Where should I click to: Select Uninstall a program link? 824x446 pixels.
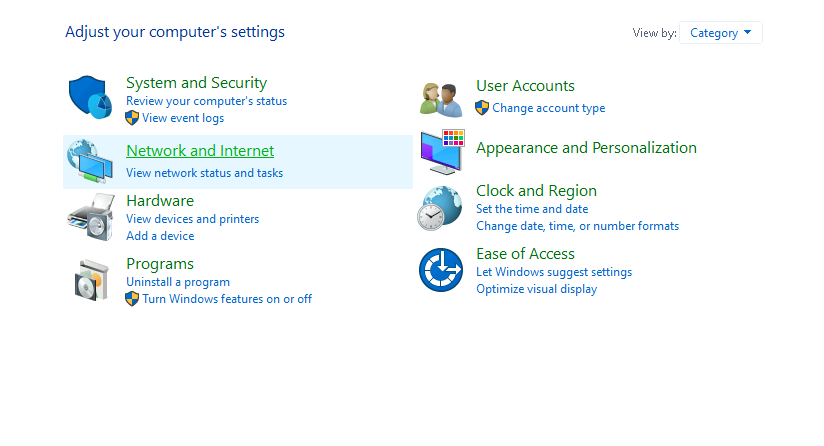click(x=178, y=282)
